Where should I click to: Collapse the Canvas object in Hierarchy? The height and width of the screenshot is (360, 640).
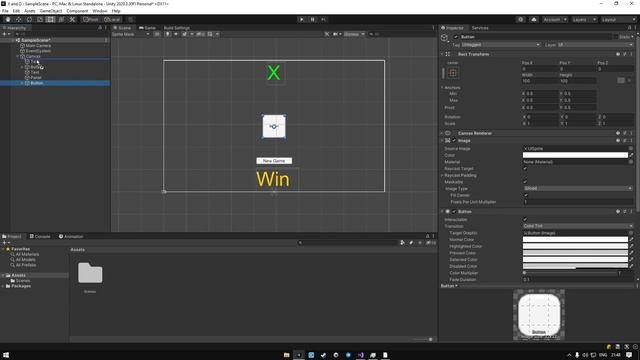coord(18,56)
